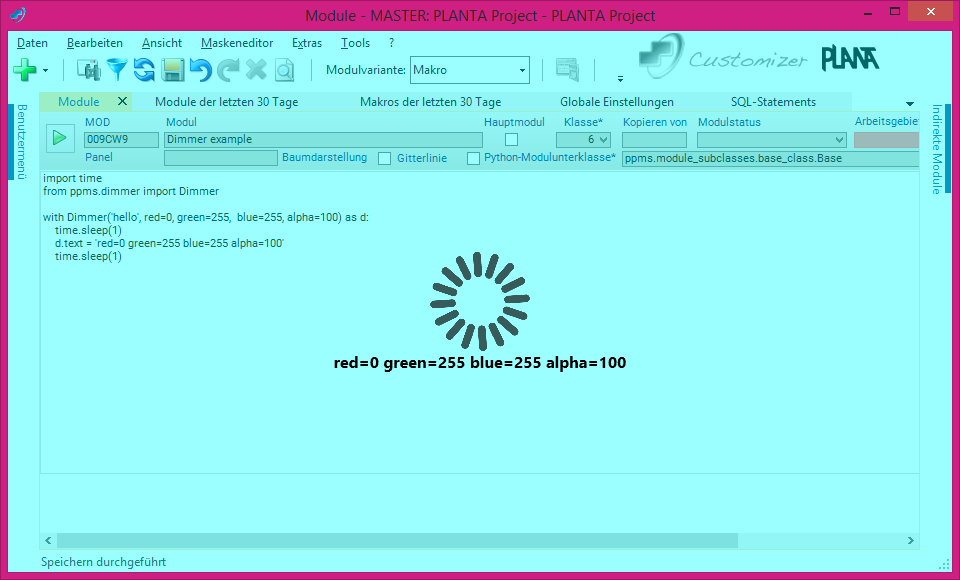Click the horizontal scrollbar thumb

tap(397, 540)
